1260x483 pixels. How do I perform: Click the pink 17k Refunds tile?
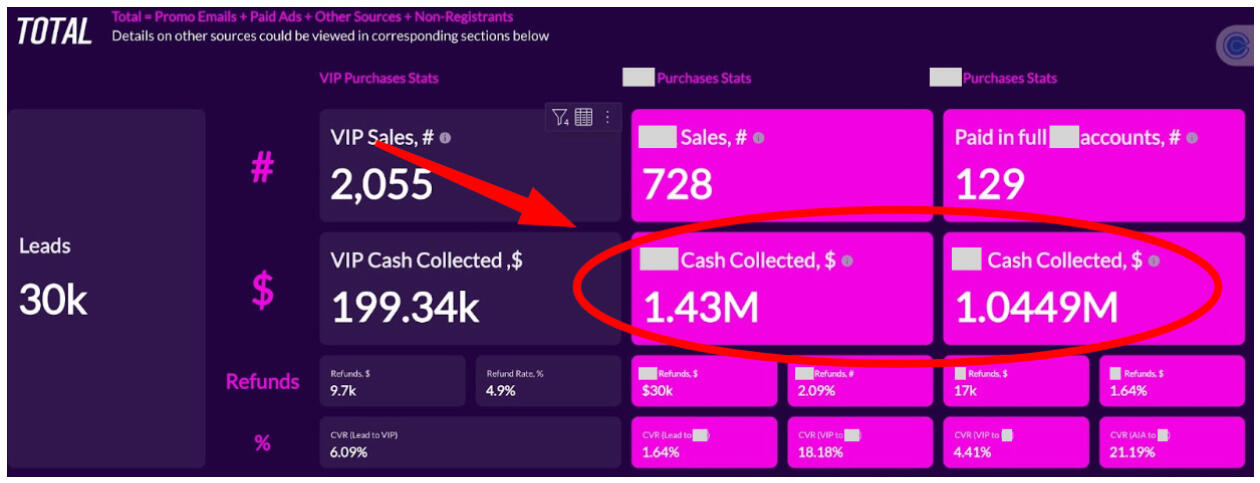1015,381
